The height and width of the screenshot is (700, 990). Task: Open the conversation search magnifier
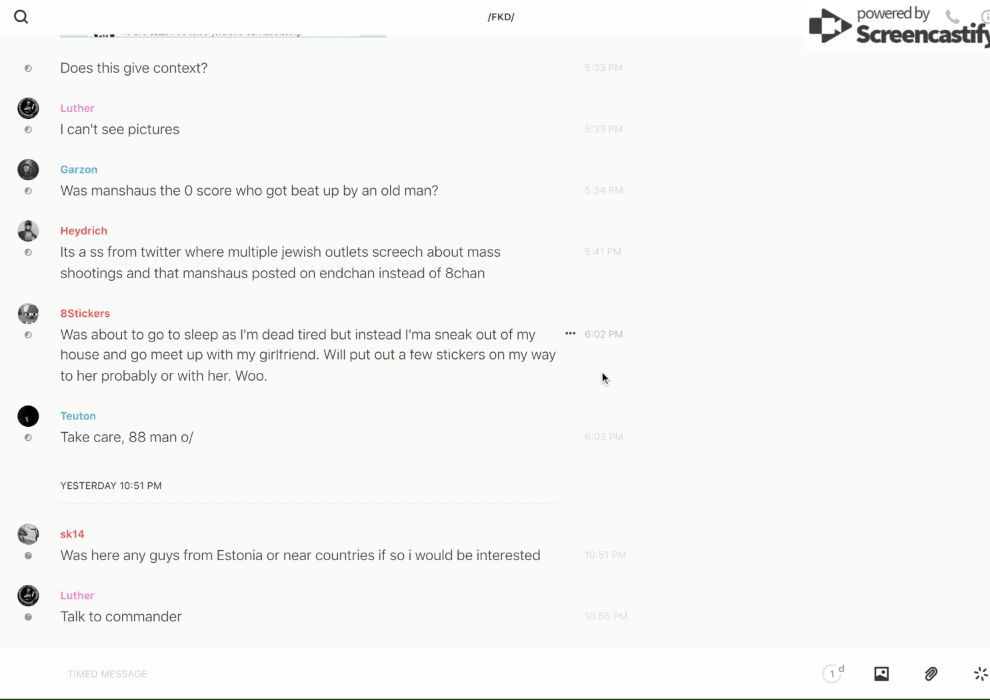[21, 17]
